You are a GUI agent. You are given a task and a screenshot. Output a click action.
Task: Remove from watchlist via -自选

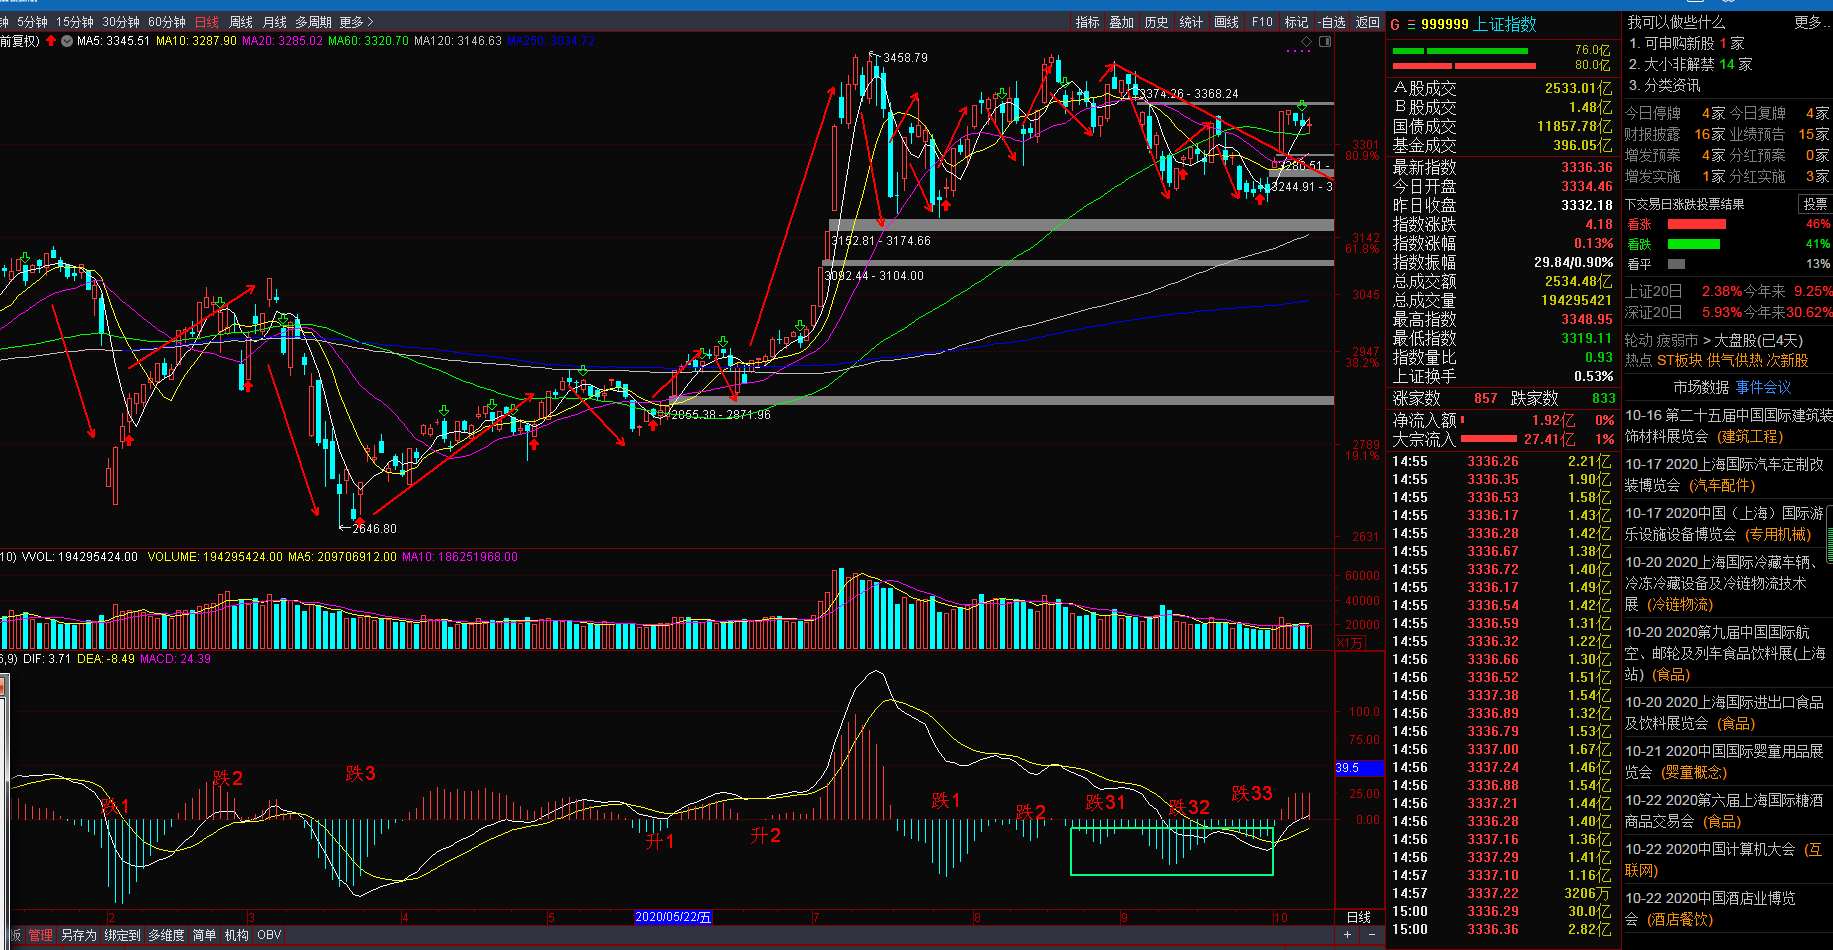[1332, 22]
